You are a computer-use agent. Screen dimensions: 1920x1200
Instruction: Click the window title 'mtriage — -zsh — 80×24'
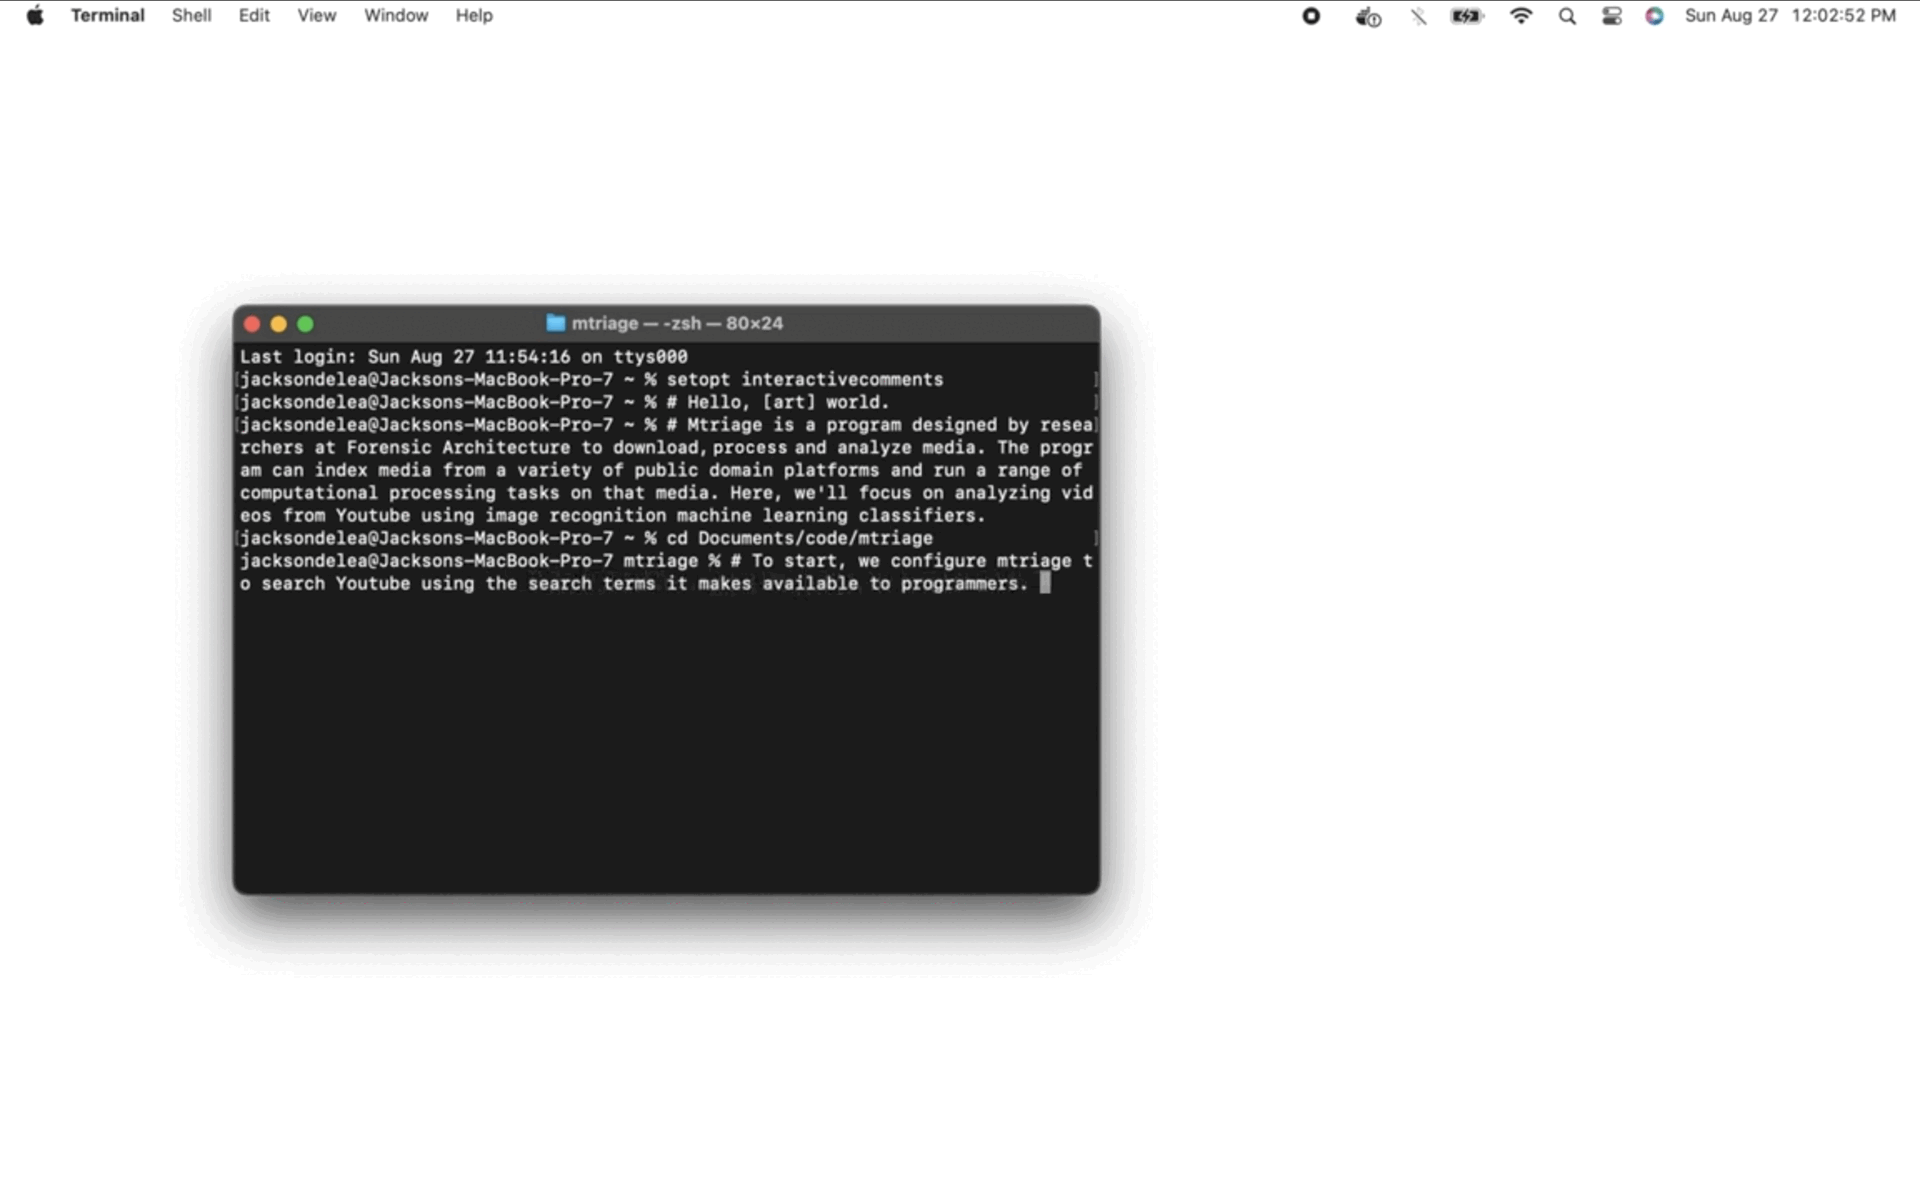[677, 323]
